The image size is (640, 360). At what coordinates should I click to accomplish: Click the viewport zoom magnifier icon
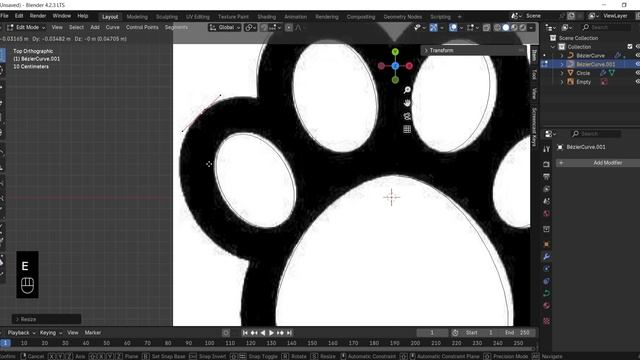pos(407,90)
